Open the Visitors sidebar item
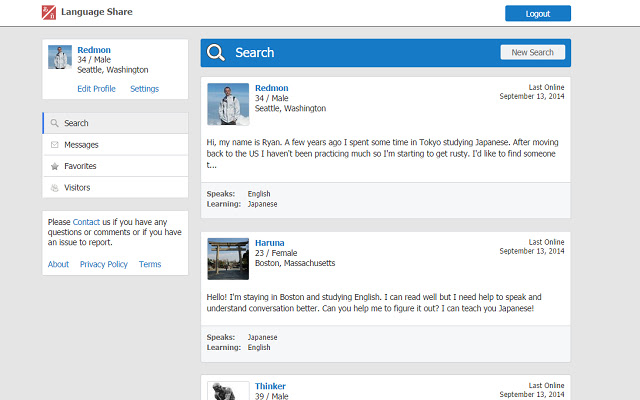 click(77, 187)
